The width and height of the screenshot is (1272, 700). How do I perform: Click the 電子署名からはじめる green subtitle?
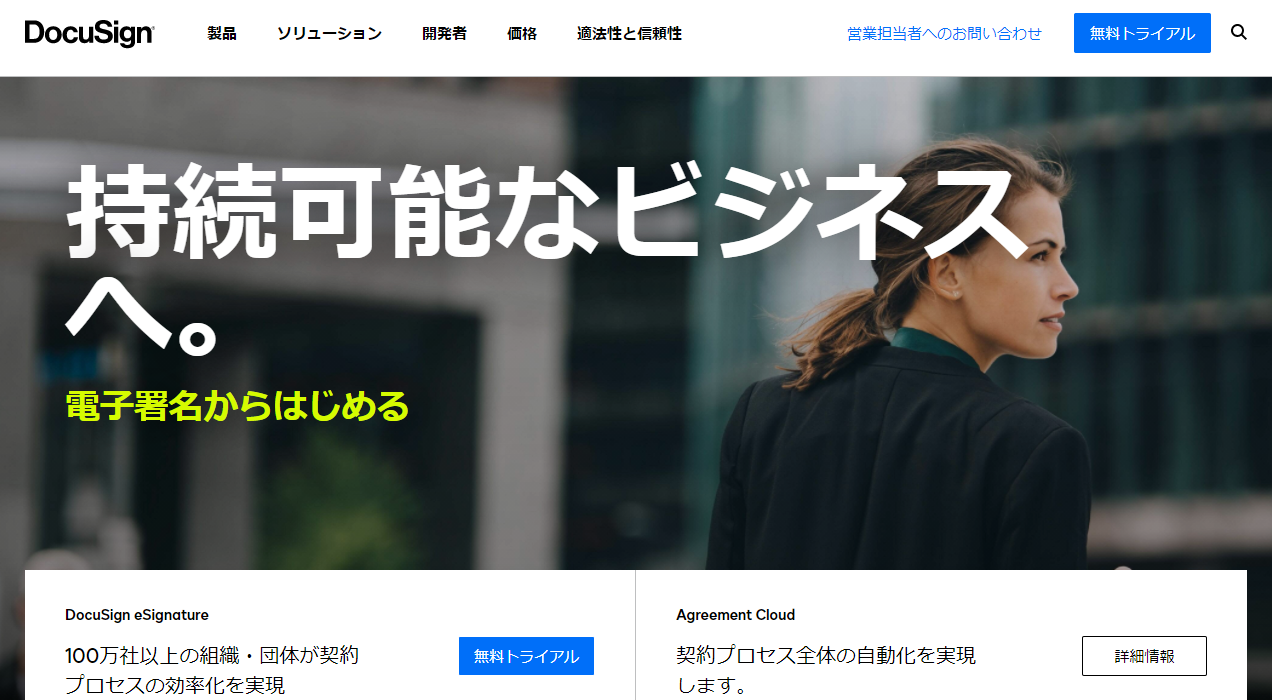(237, 406)
